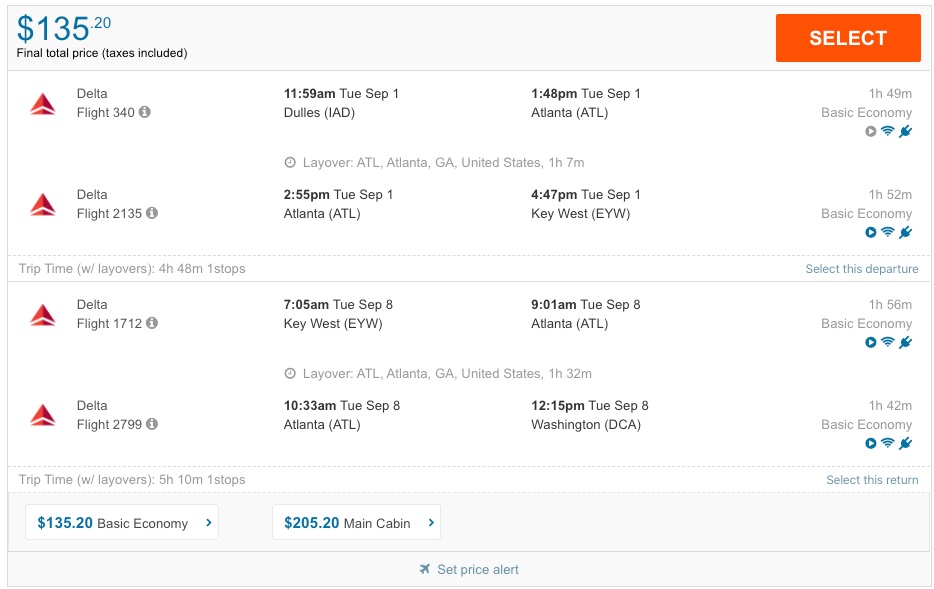Click airplane icon beside Set price alert
The image size is (934, 589).
point(425,570)
